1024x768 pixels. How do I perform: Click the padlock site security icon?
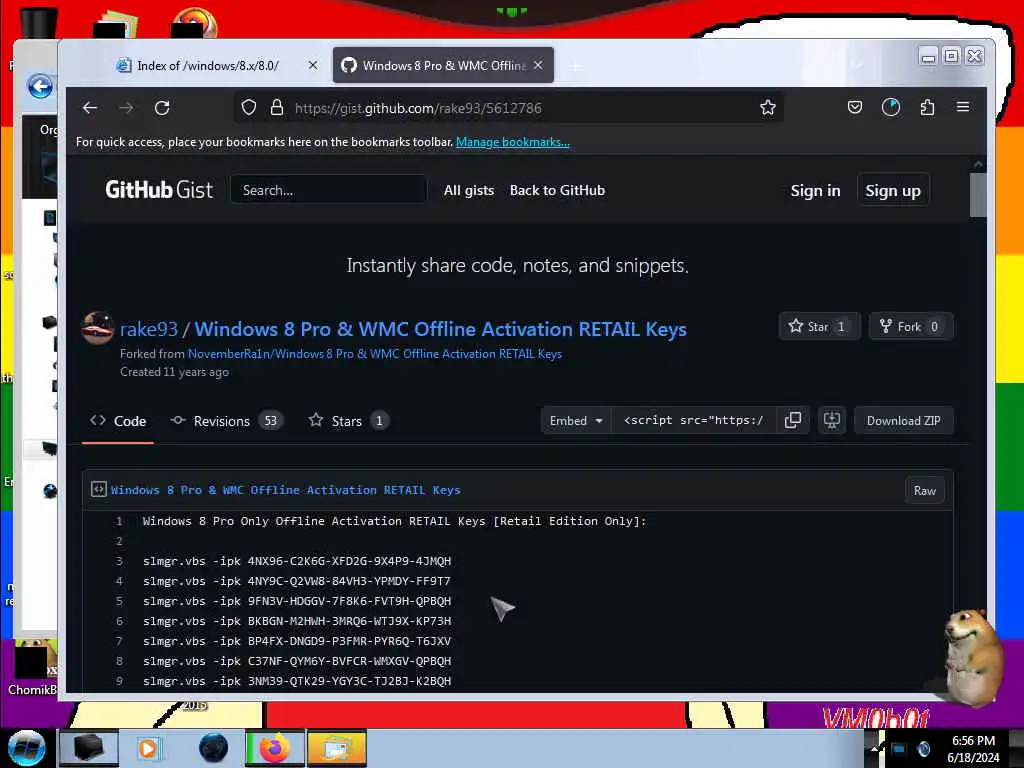(x=277, y=108)
